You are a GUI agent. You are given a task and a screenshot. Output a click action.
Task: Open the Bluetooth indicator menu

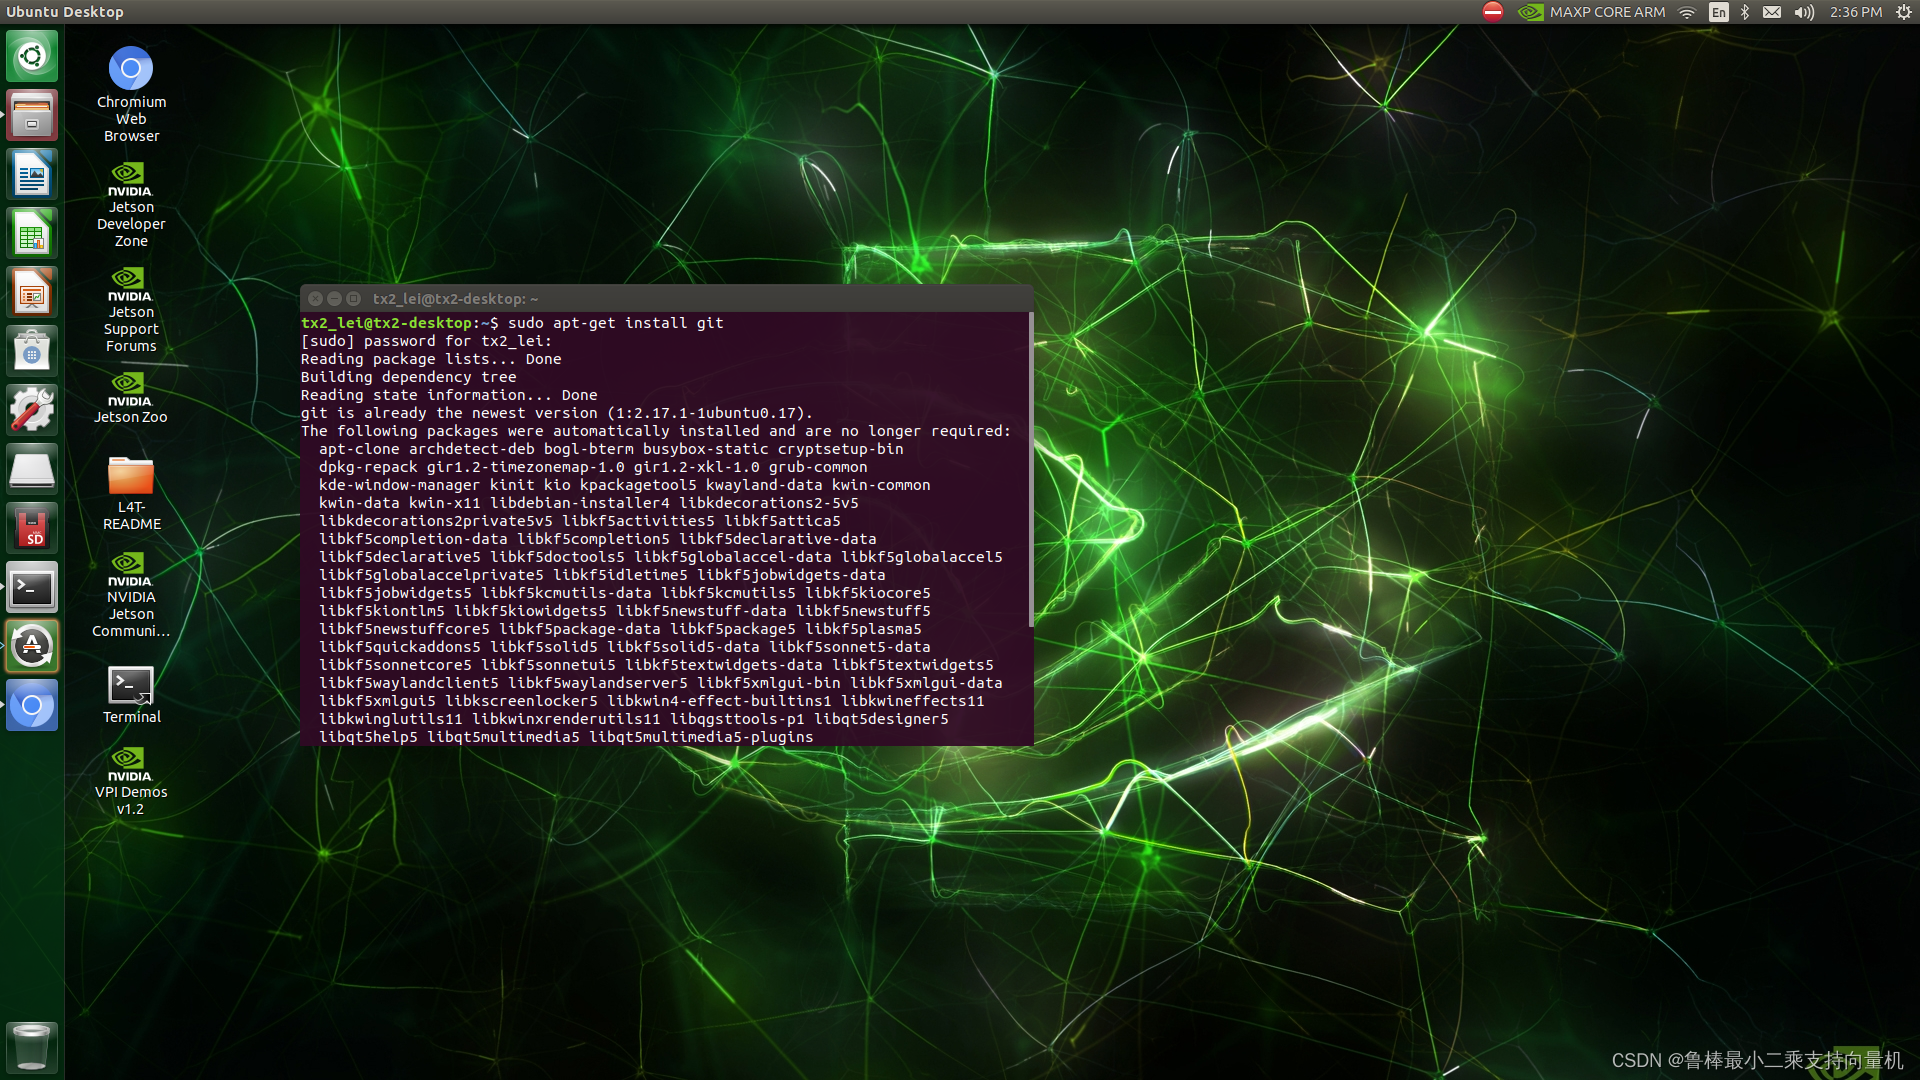(x=1745, y=12)
